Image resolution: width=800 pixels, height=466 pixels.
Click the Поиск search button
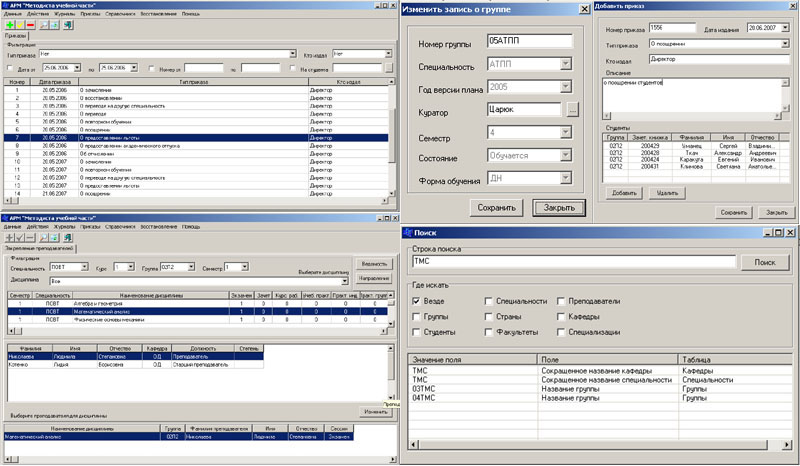(x=764, y=262)
